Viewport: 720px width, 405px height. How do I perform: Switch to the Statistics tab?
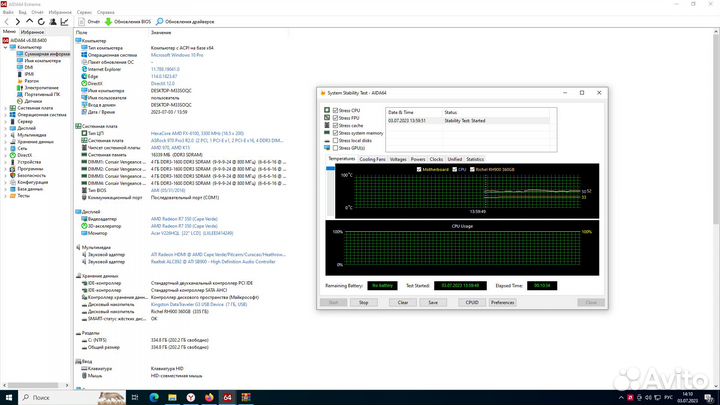click(x=475, y=159)
